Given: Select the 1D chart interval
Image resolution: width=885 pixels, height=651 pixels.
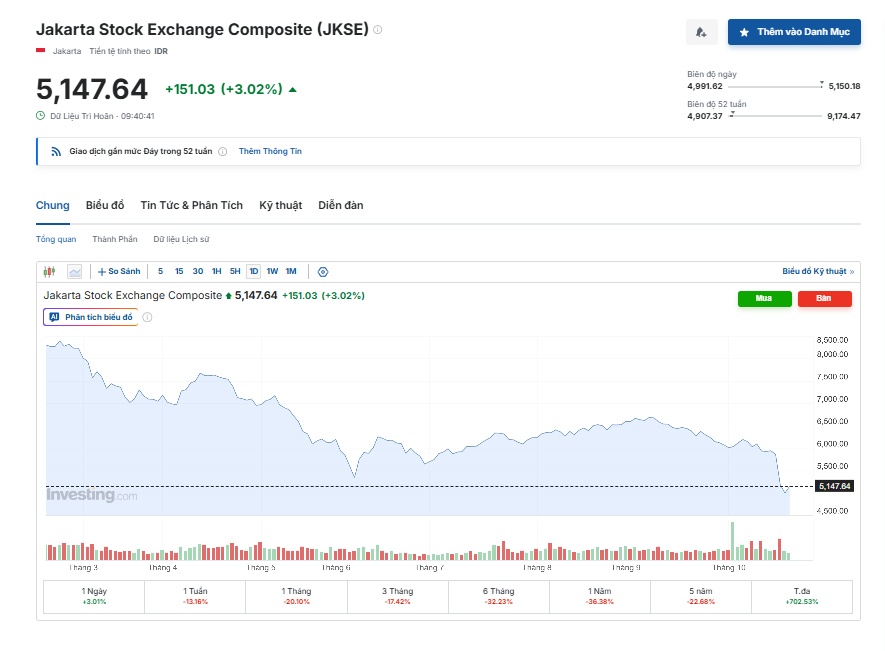Looking at the screenshot, I should 254,272.
